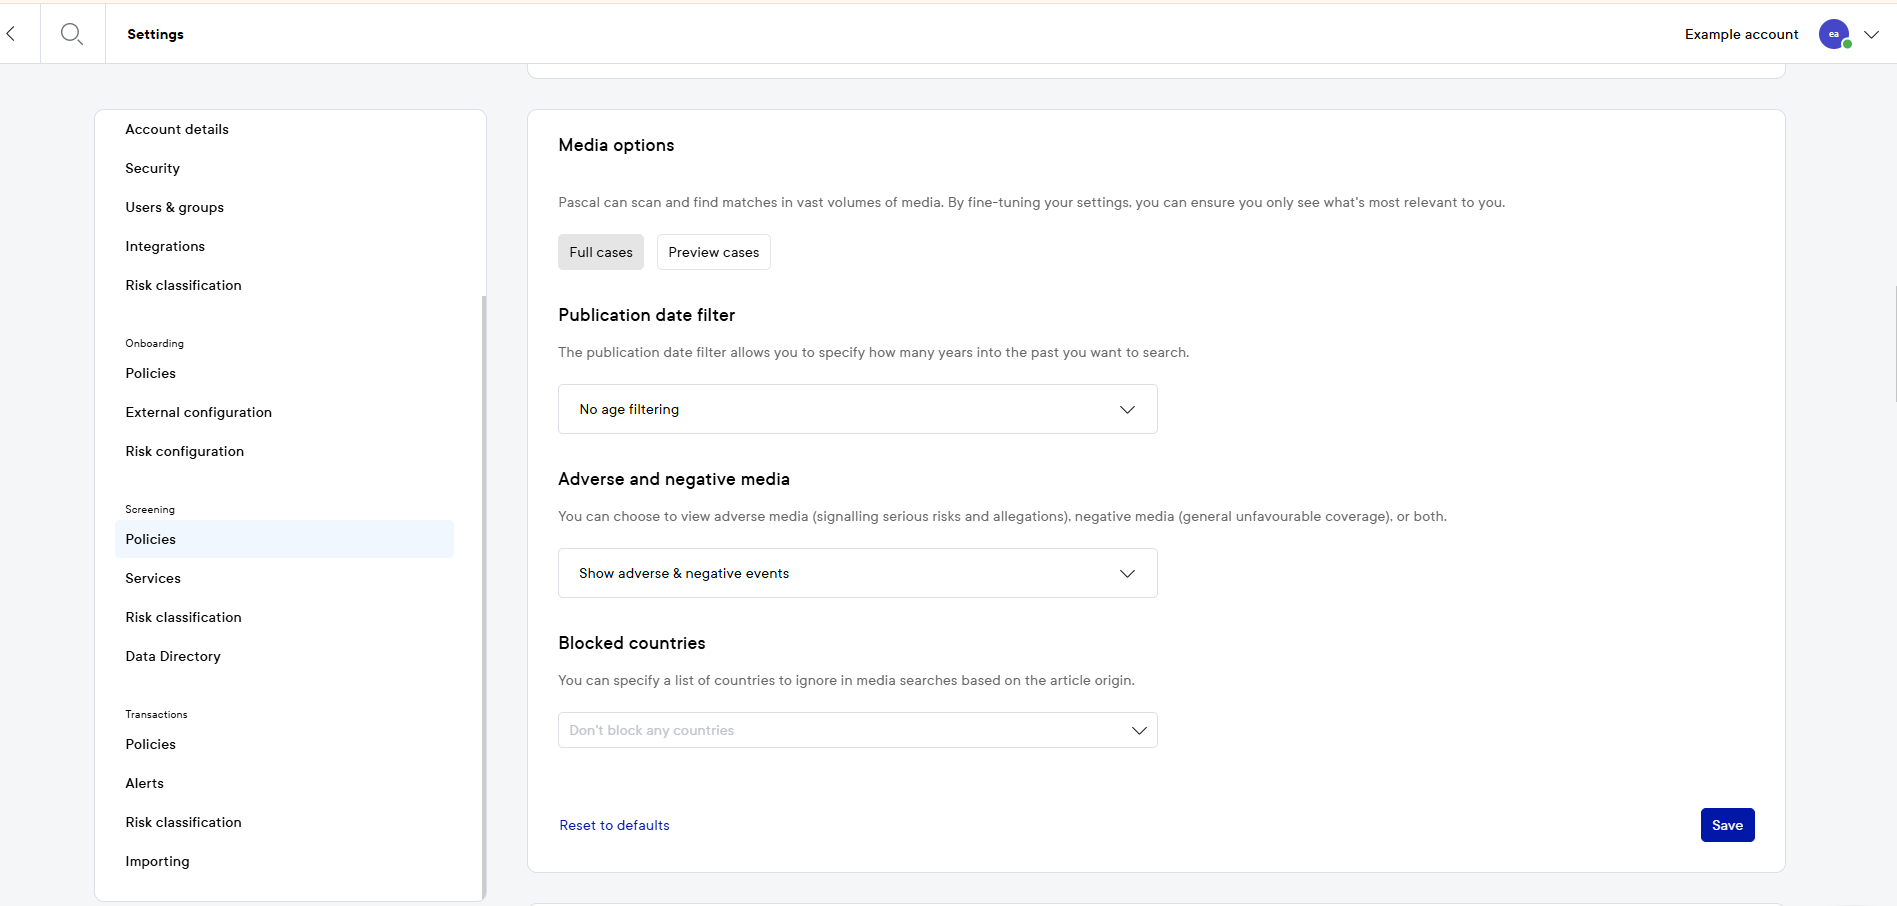This screenshot has height=906, width=1897.
Task: Click the 'Media options' heading
Action: [617, 145]
